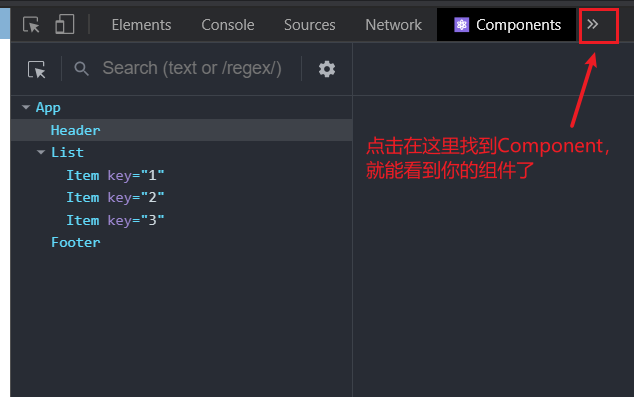
Task: Collapse the App component node
Action: pos(26,107)
